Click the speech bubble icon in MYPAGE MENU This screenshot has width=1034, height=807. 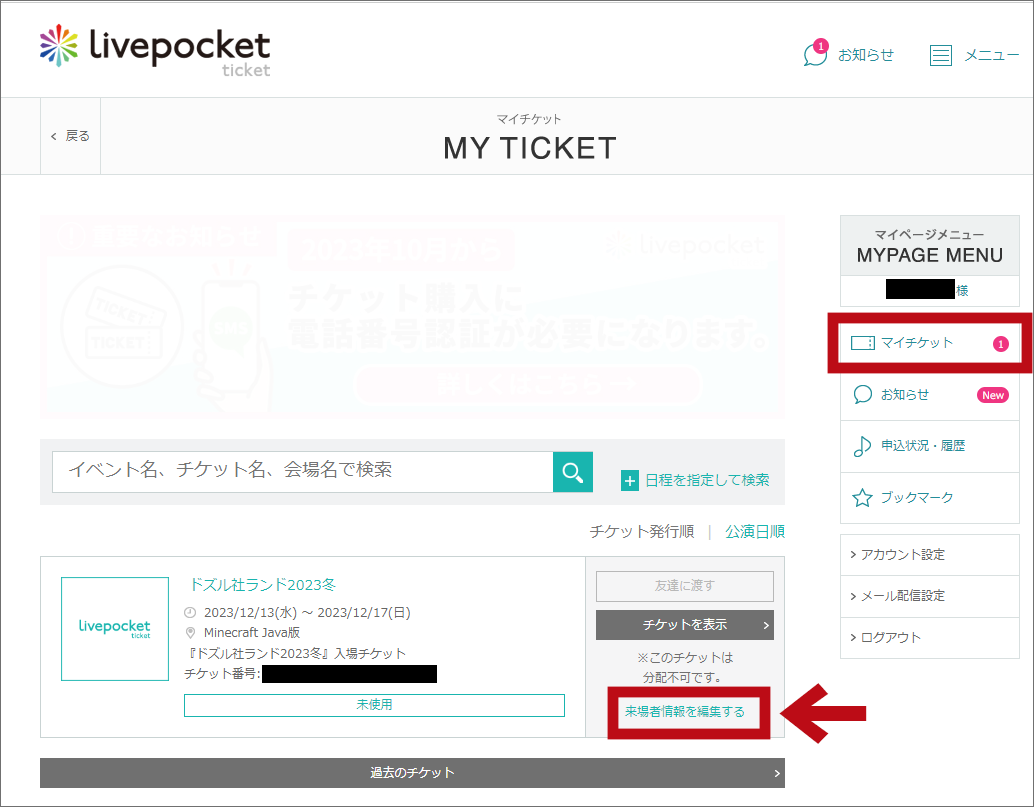863,394
